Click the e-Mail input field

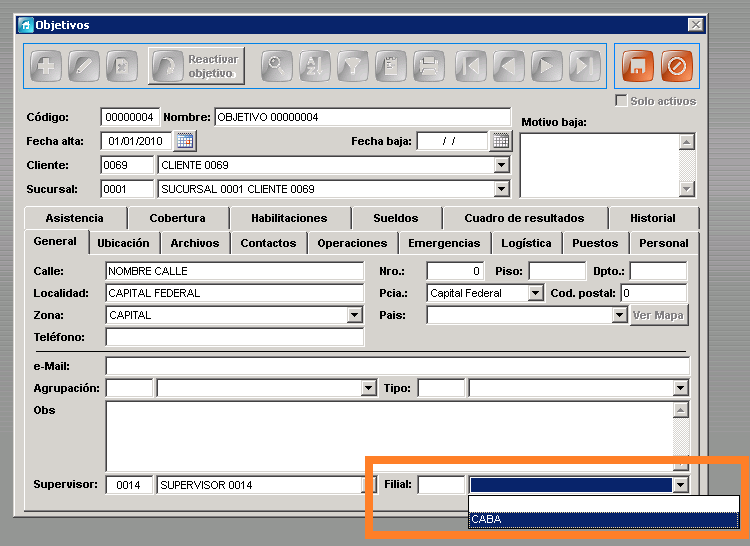coord(397,366)
